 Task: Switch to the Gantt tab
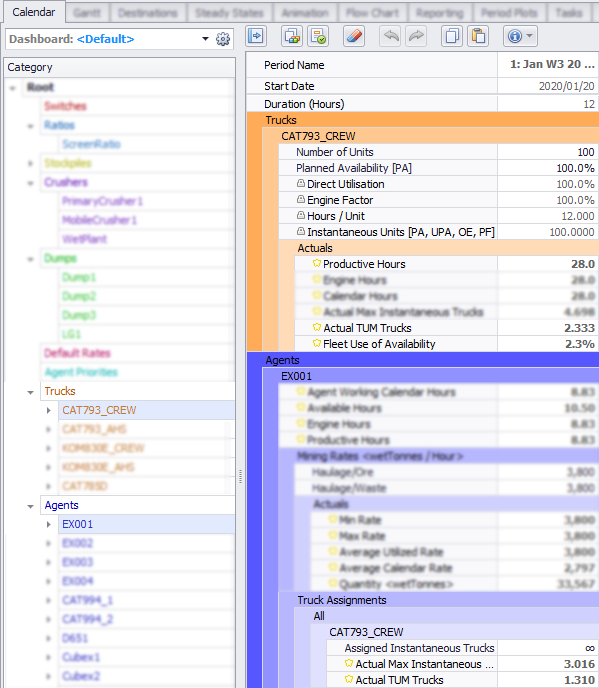87,13
